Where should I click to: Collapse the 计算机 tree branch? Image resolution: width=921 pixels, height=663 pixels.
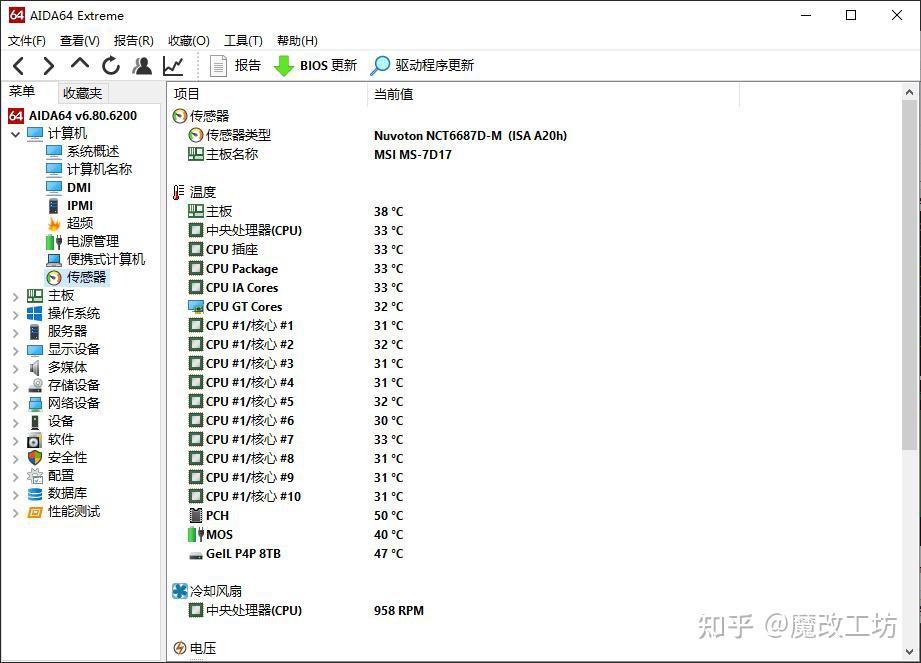click(15, 133)
